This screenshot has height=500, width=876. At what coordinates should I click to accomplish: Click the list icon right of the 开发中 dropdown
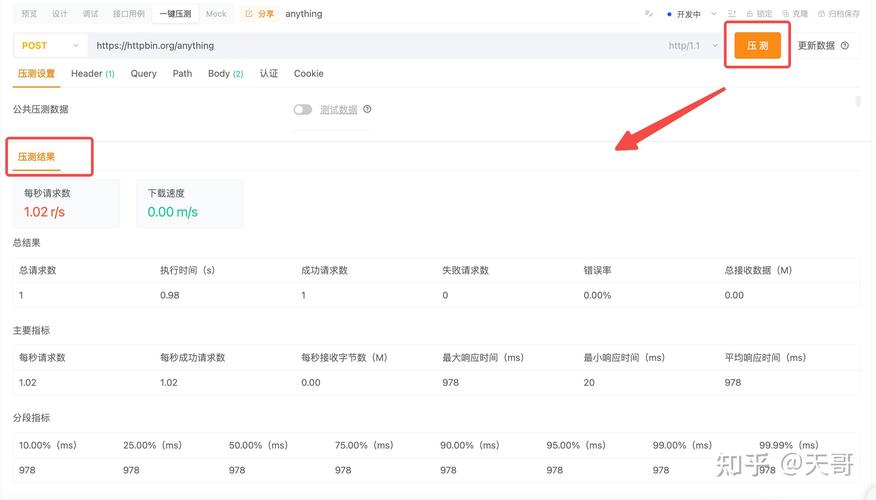pos(731,13)
